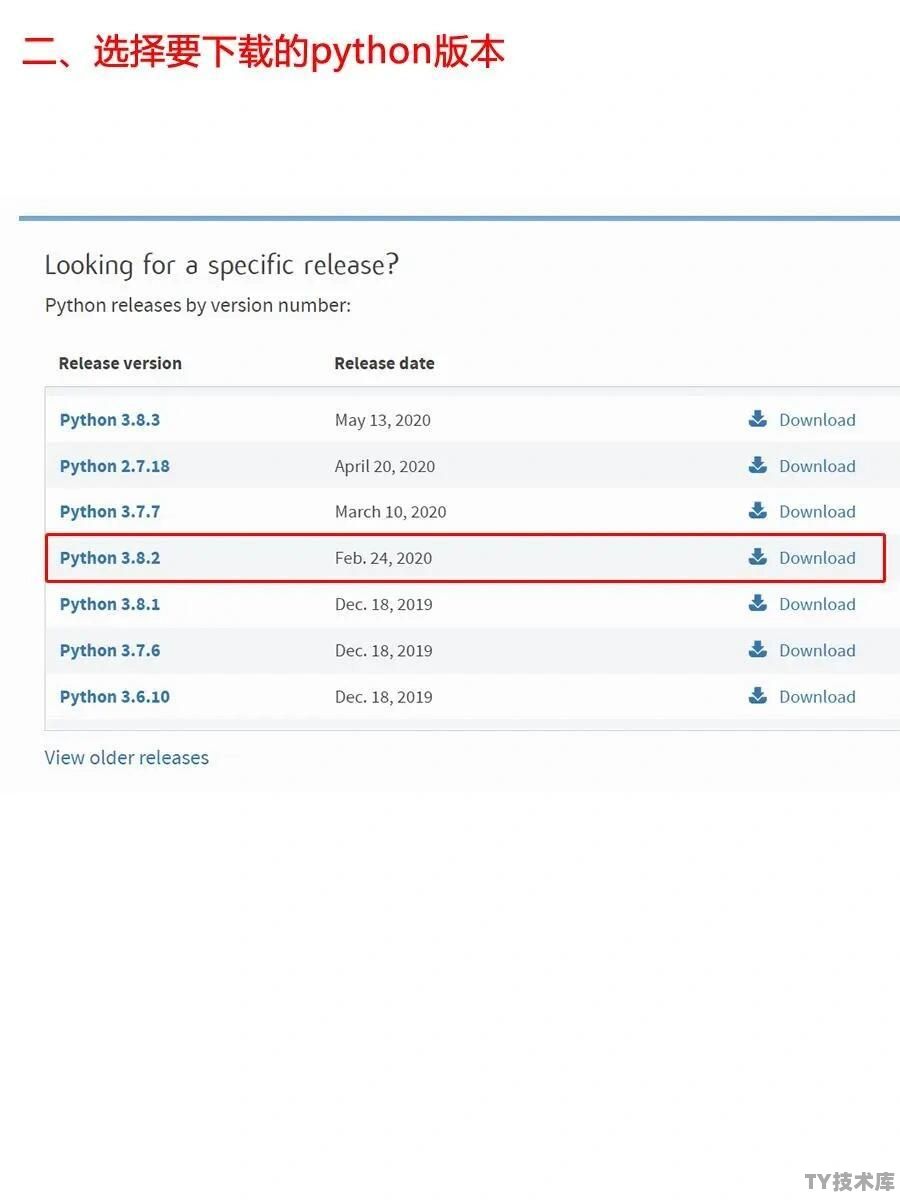Click Download text for Python 3.6.10

click(x=817, y=697)
